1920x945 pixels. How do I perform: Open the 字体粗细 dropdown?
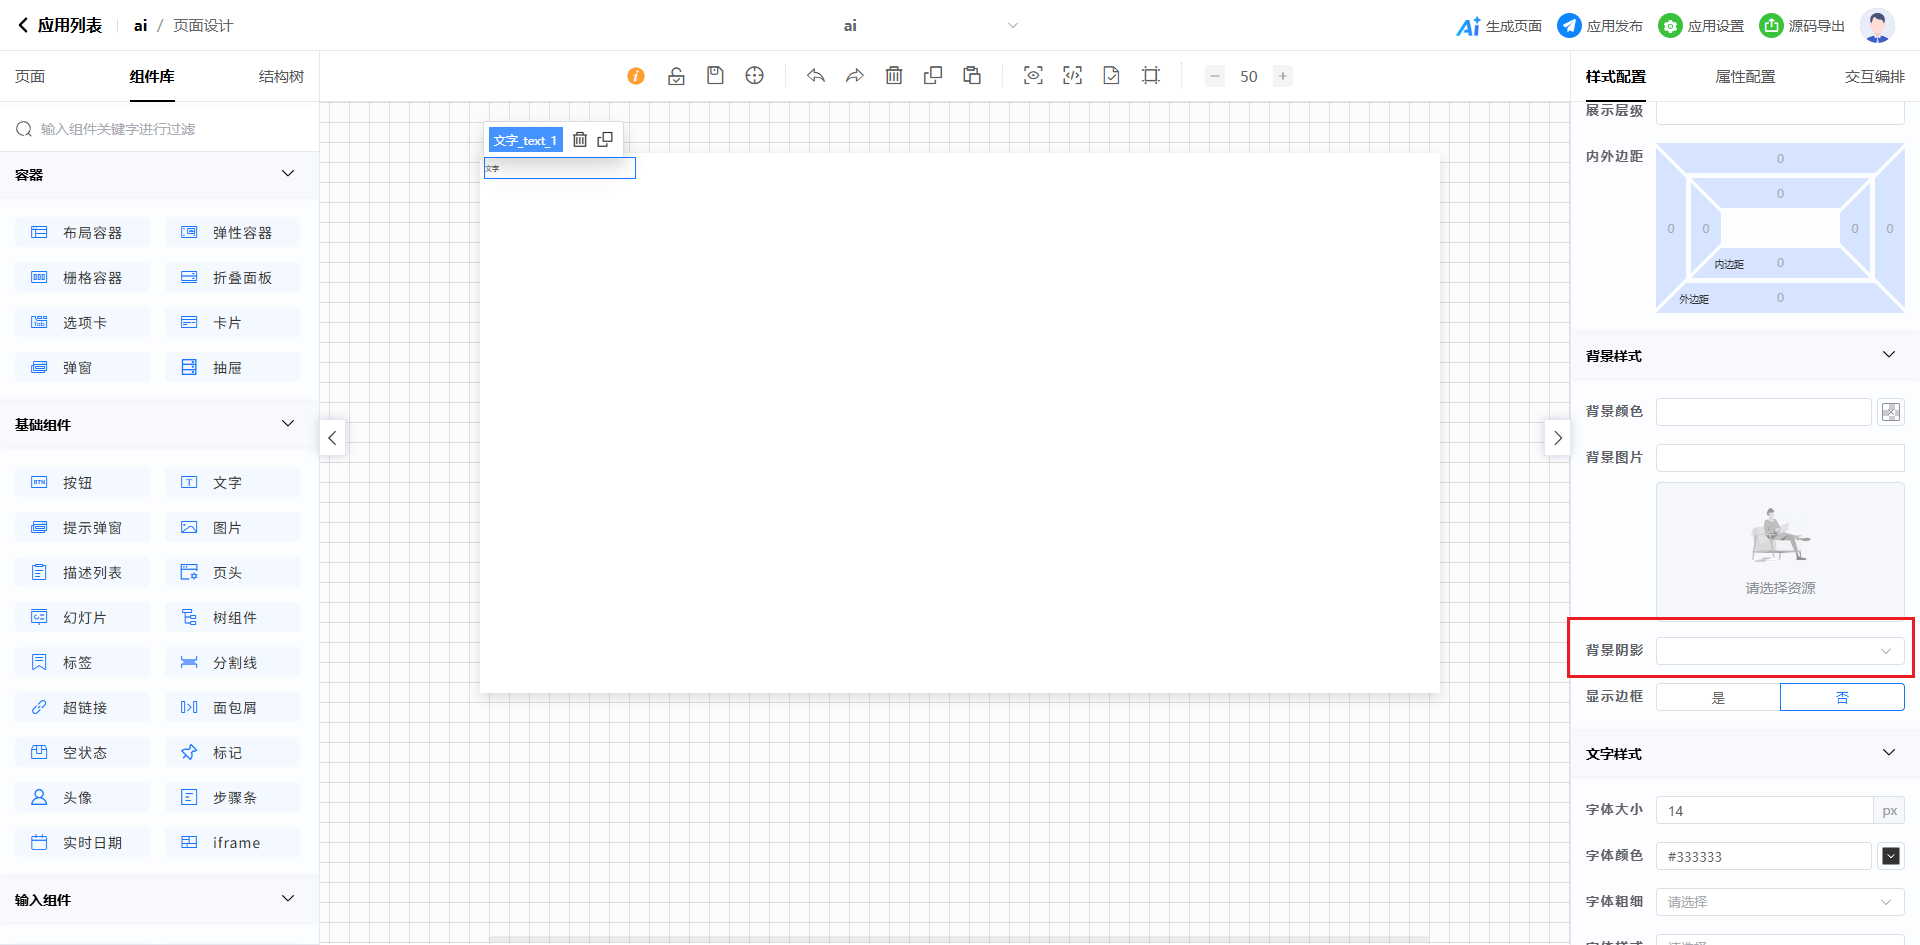[1780, 902]
